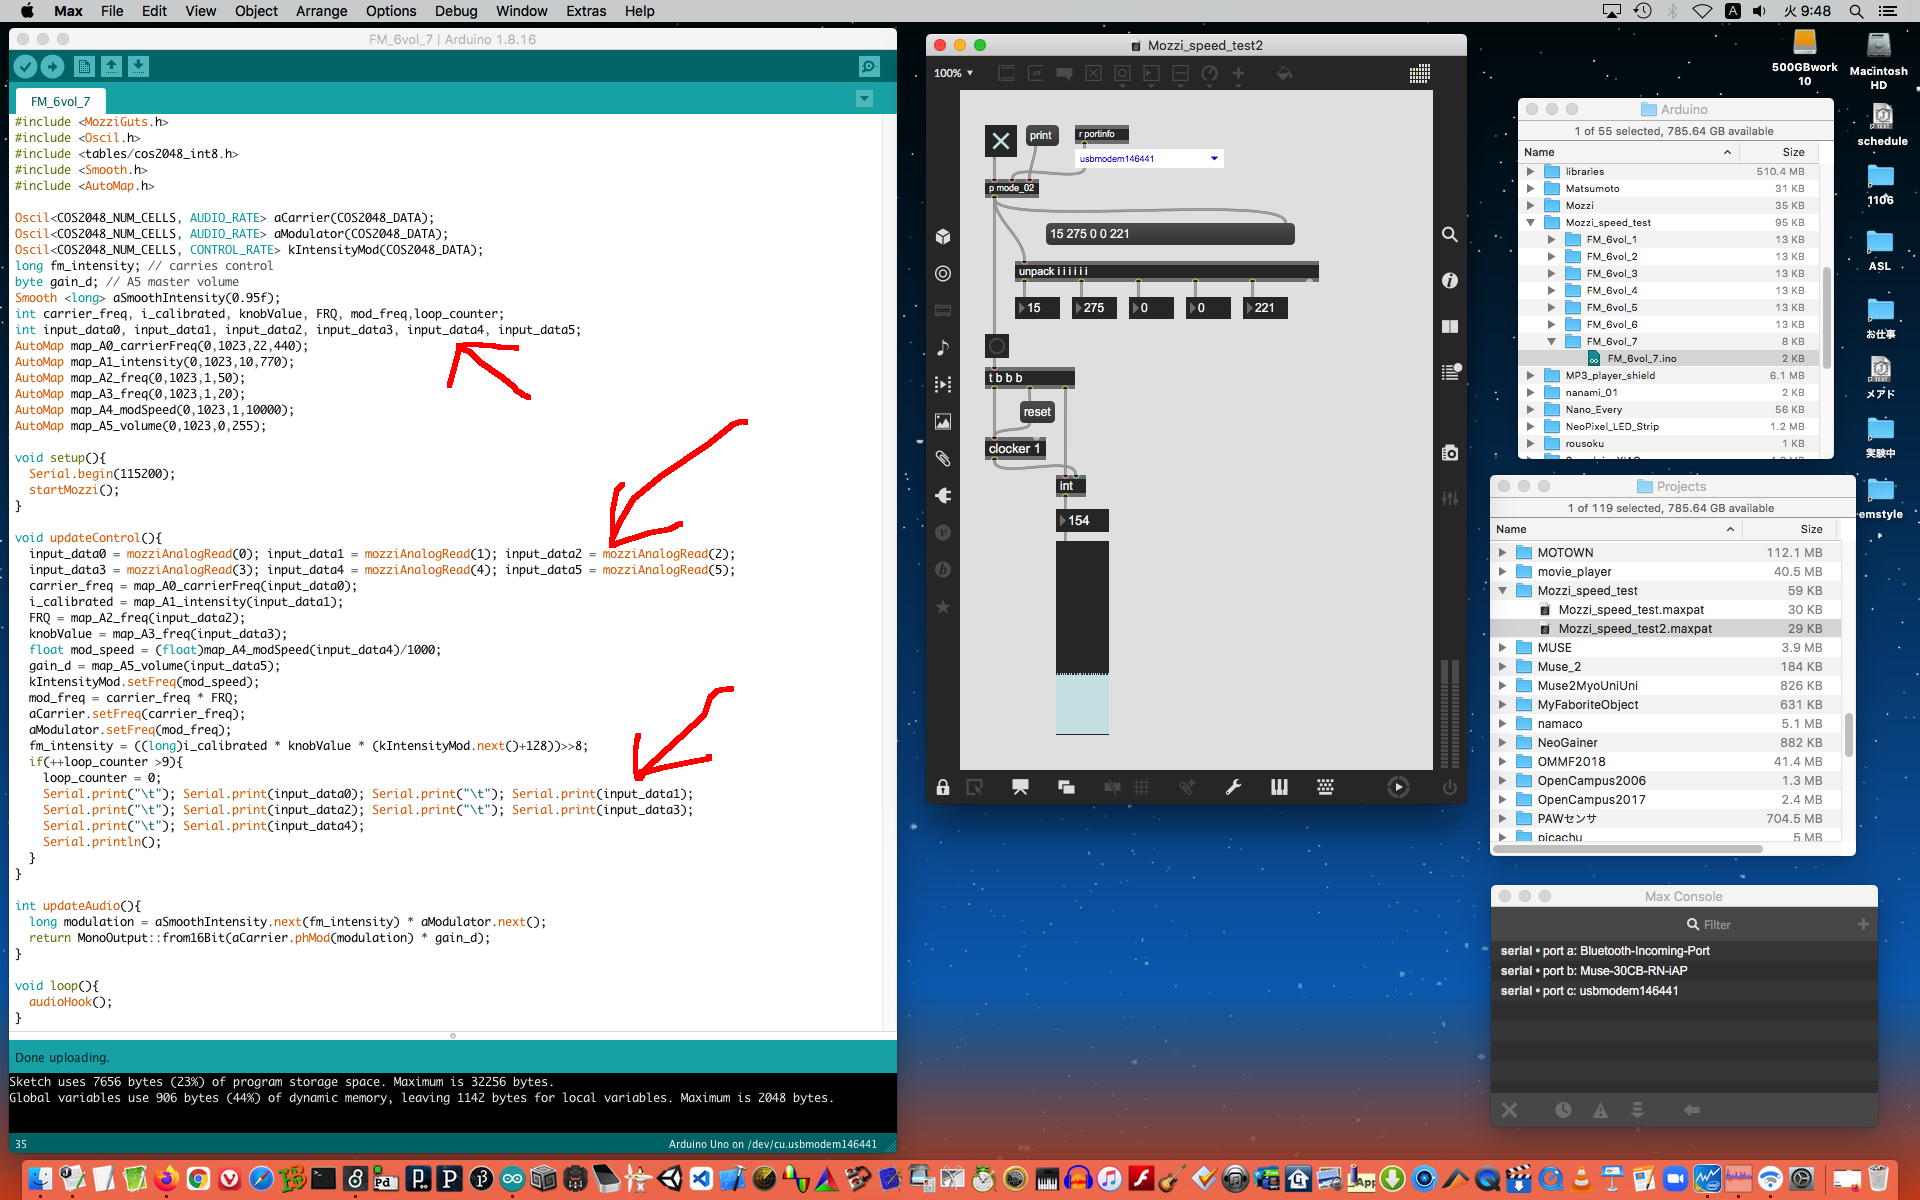This screenshot has width=1920, height=1200.
Task: Expand the FM_6vol_3 folder in Arduino window
Action: (1551, 273)
